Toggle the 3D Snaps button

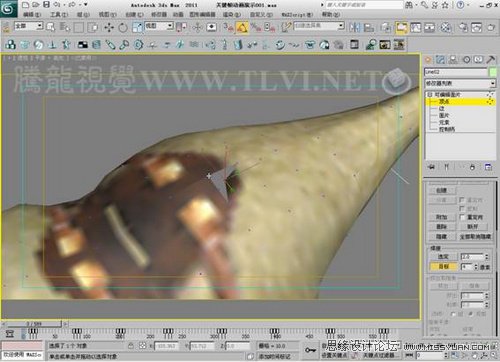(x=228, y=27)
